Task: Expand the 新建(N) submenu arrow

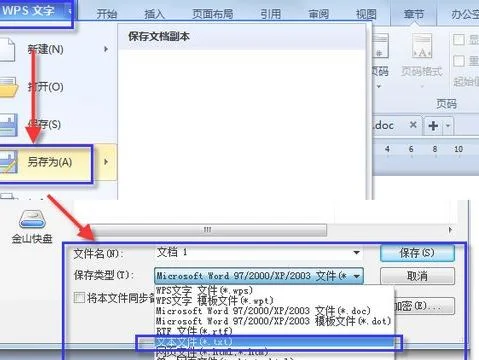Action: (106, 49)
